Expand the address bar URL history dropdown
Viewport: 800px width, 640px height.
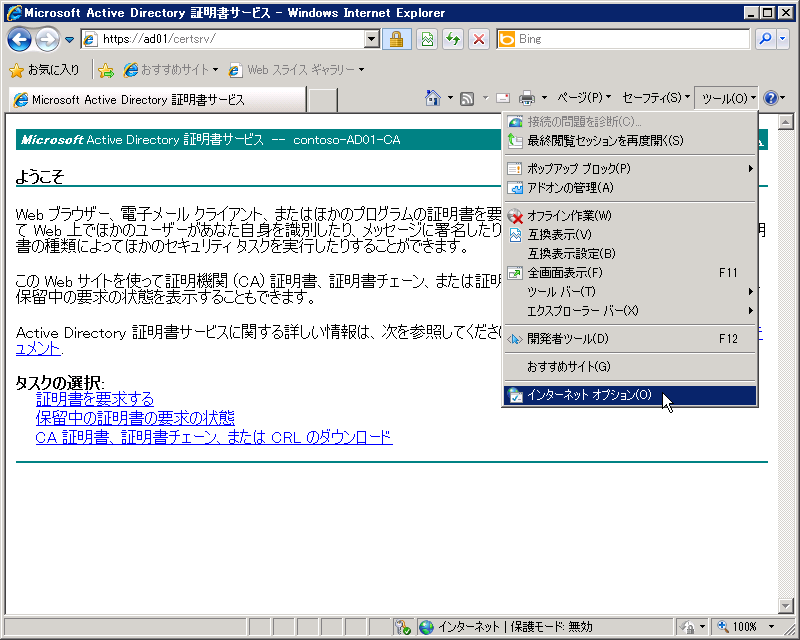pyautogui.click(x=372, y=39)
